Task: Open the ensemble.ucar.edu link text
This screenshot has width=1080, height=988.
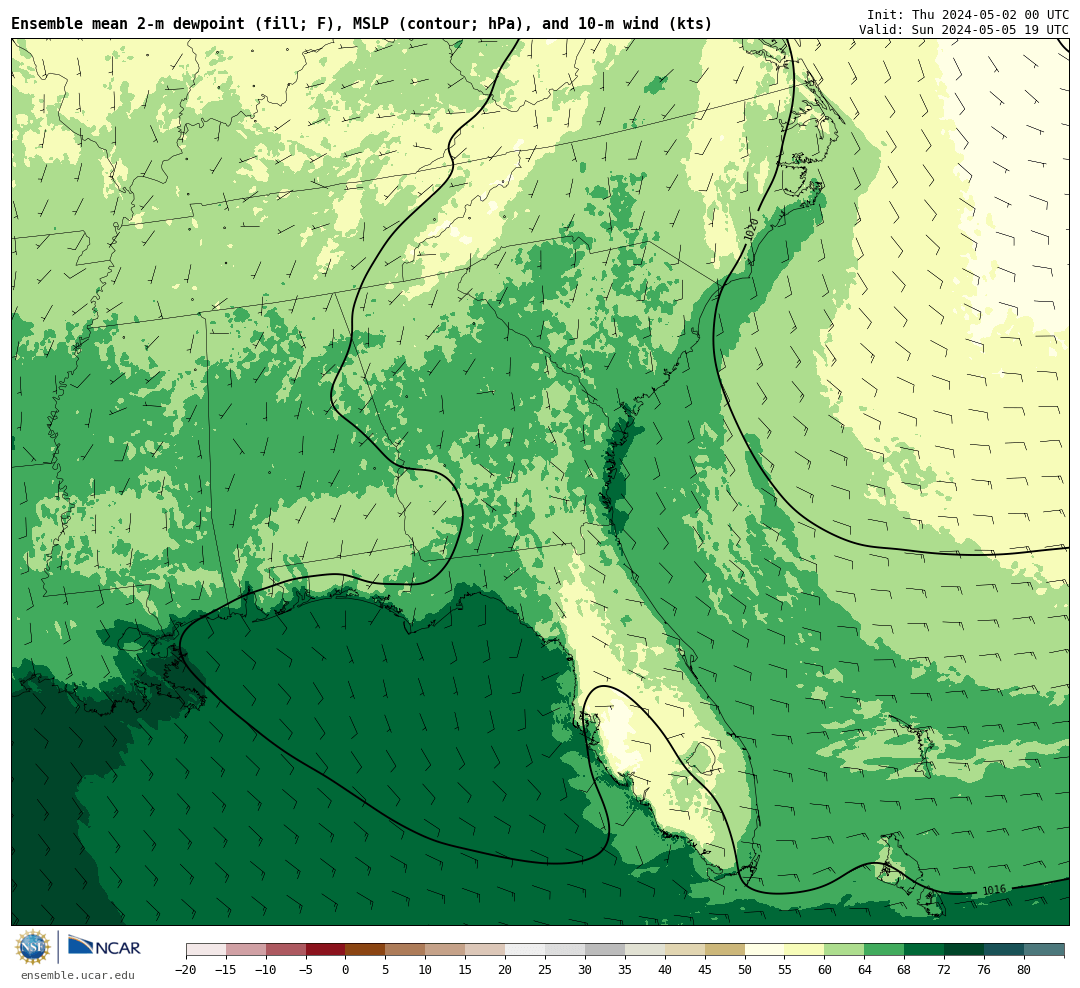Action: coord(78,975)
